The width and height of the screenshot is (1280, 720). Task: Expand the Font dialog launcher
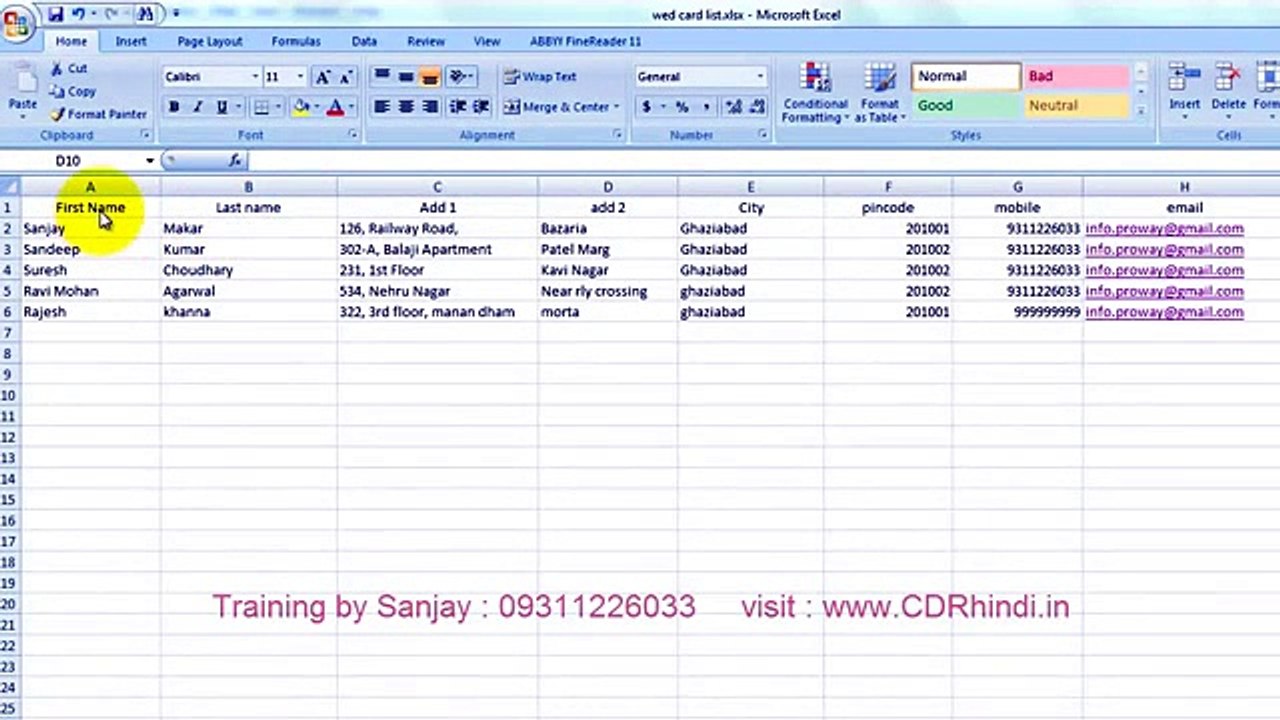(353, 135)
